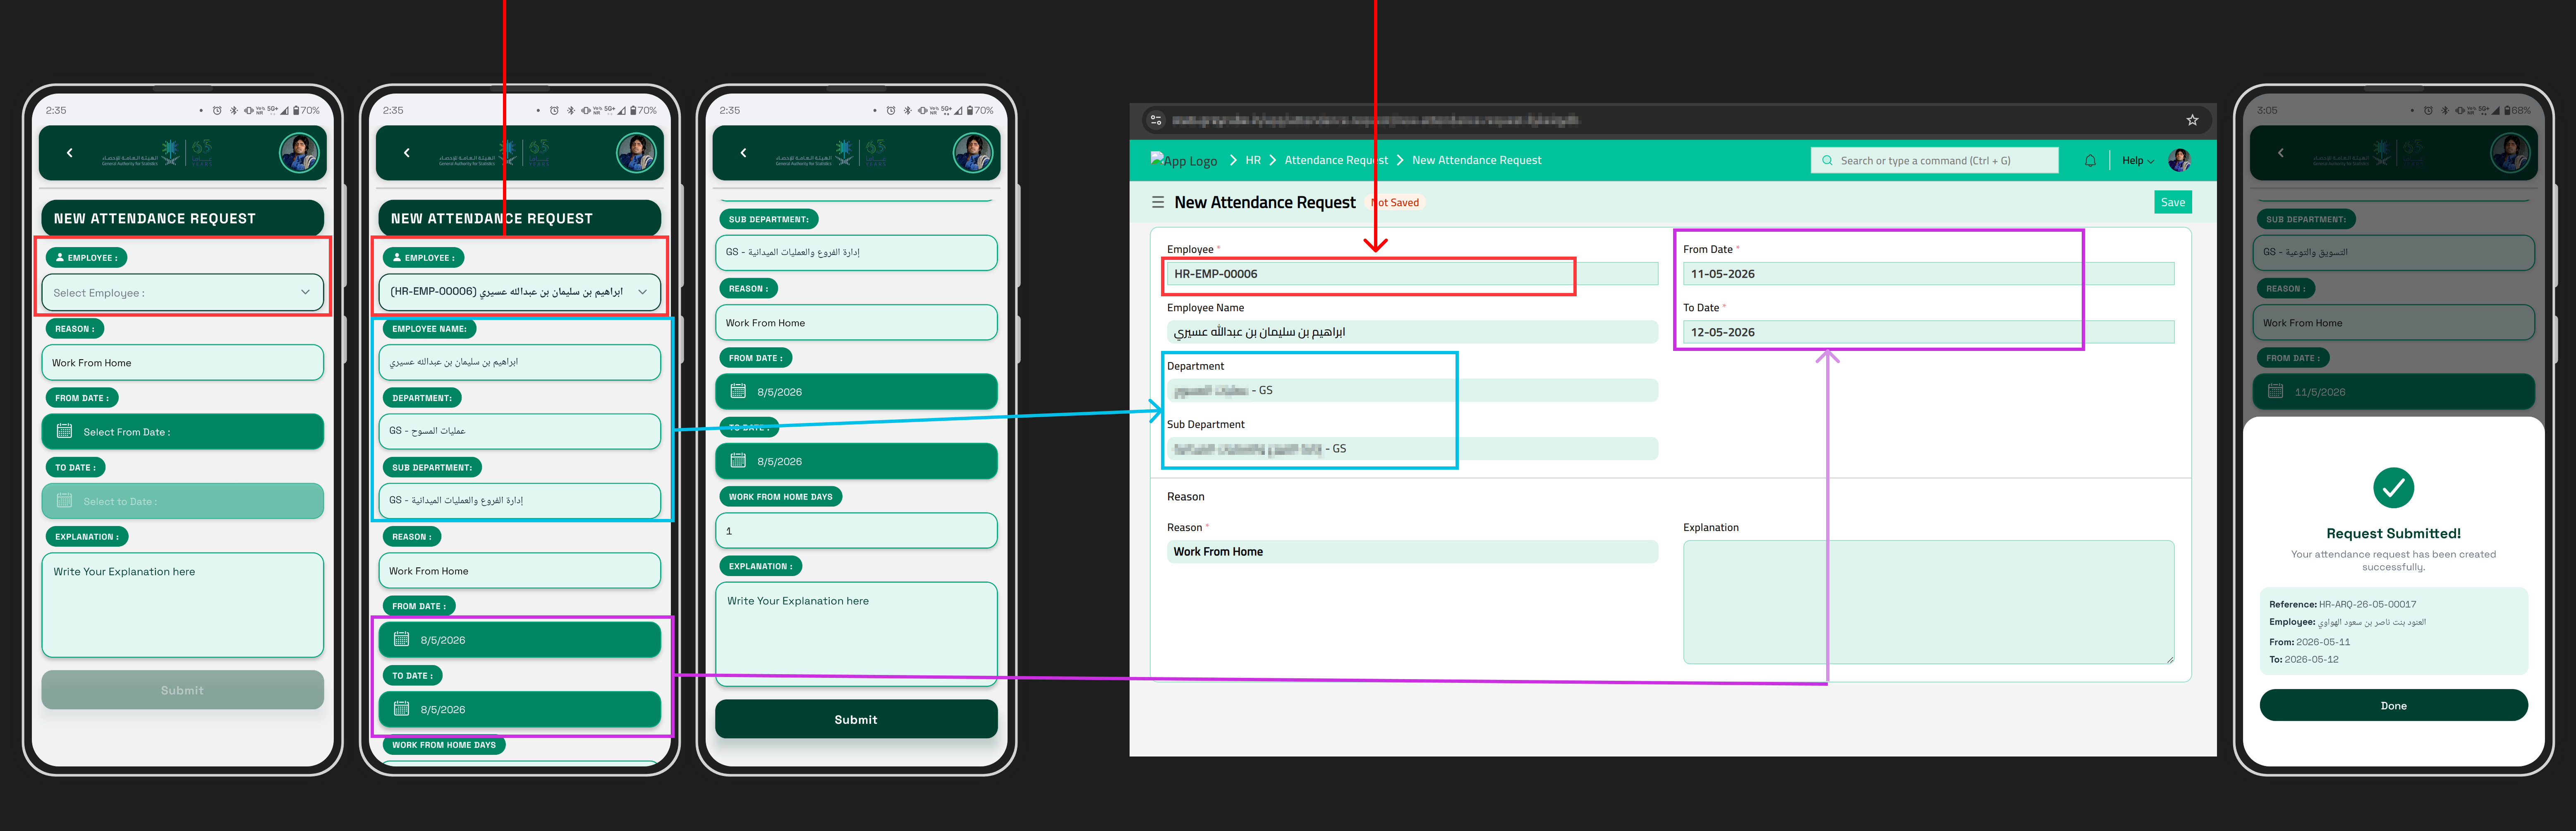
Task: Click To Date field 12-05-2026
Action: pos(1928,332)
